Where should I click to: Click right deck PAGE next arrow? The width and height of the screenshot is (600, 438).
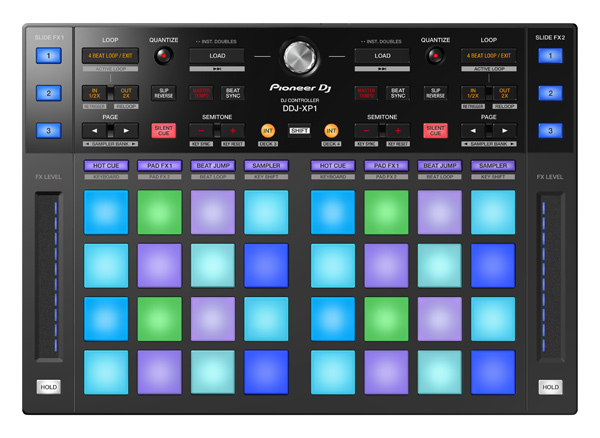coord(504,130)
